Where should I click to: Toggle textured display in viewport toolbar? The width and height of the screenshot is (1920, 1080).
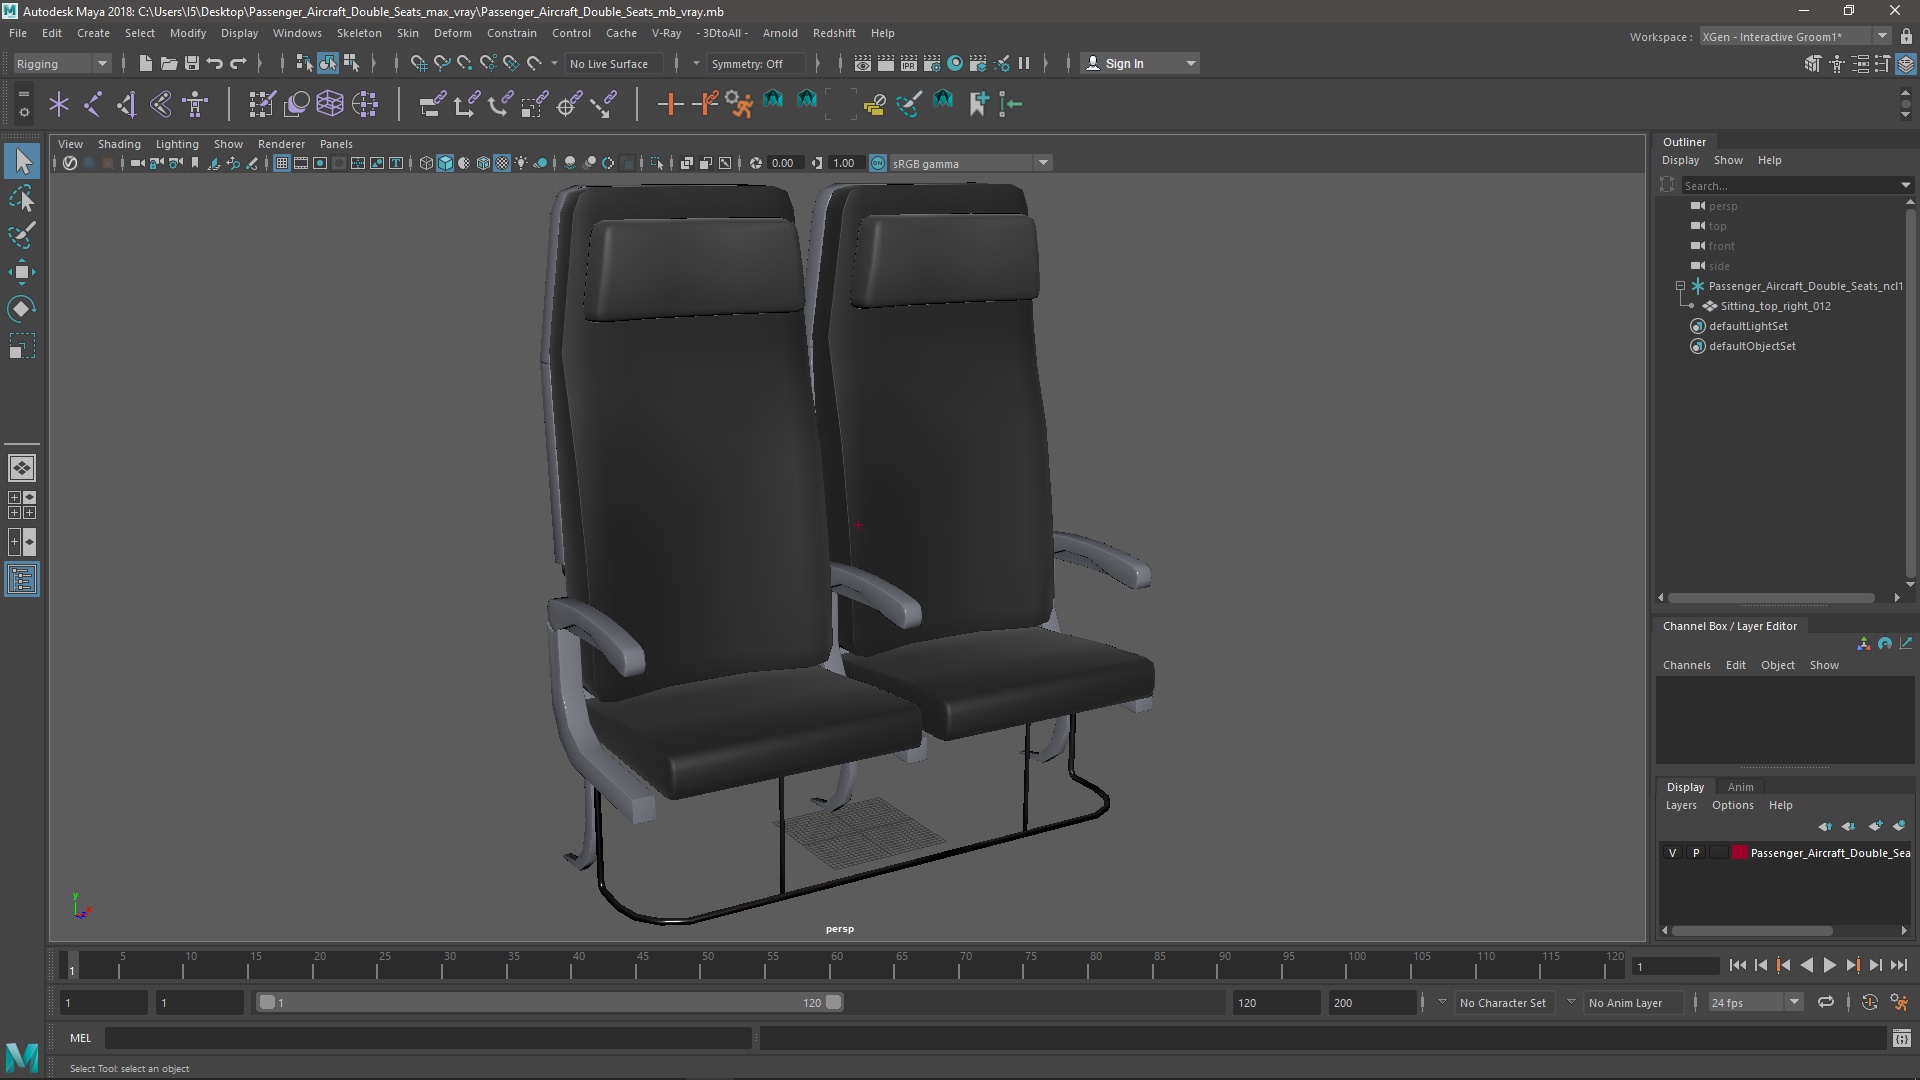[502, 163]
